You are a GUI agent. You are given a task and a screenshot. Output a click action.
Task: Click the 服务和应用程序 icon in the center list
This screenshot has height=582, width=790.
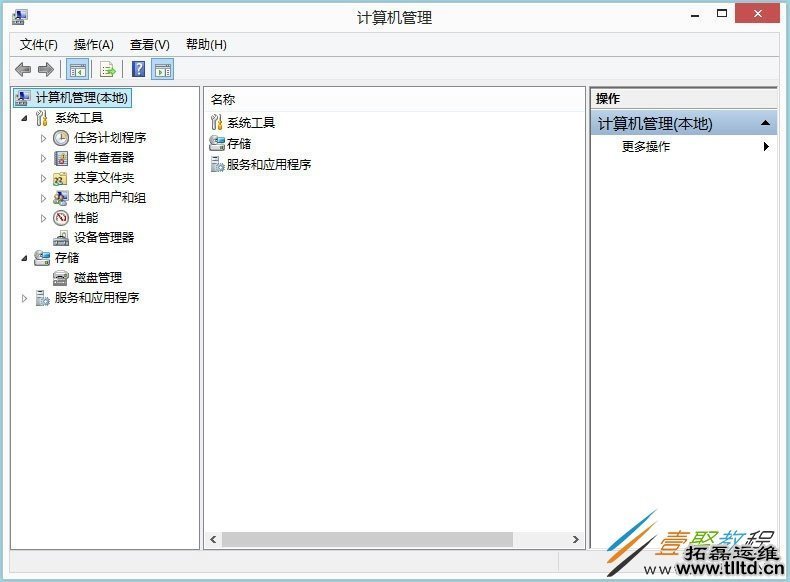(x=217, y=164)
